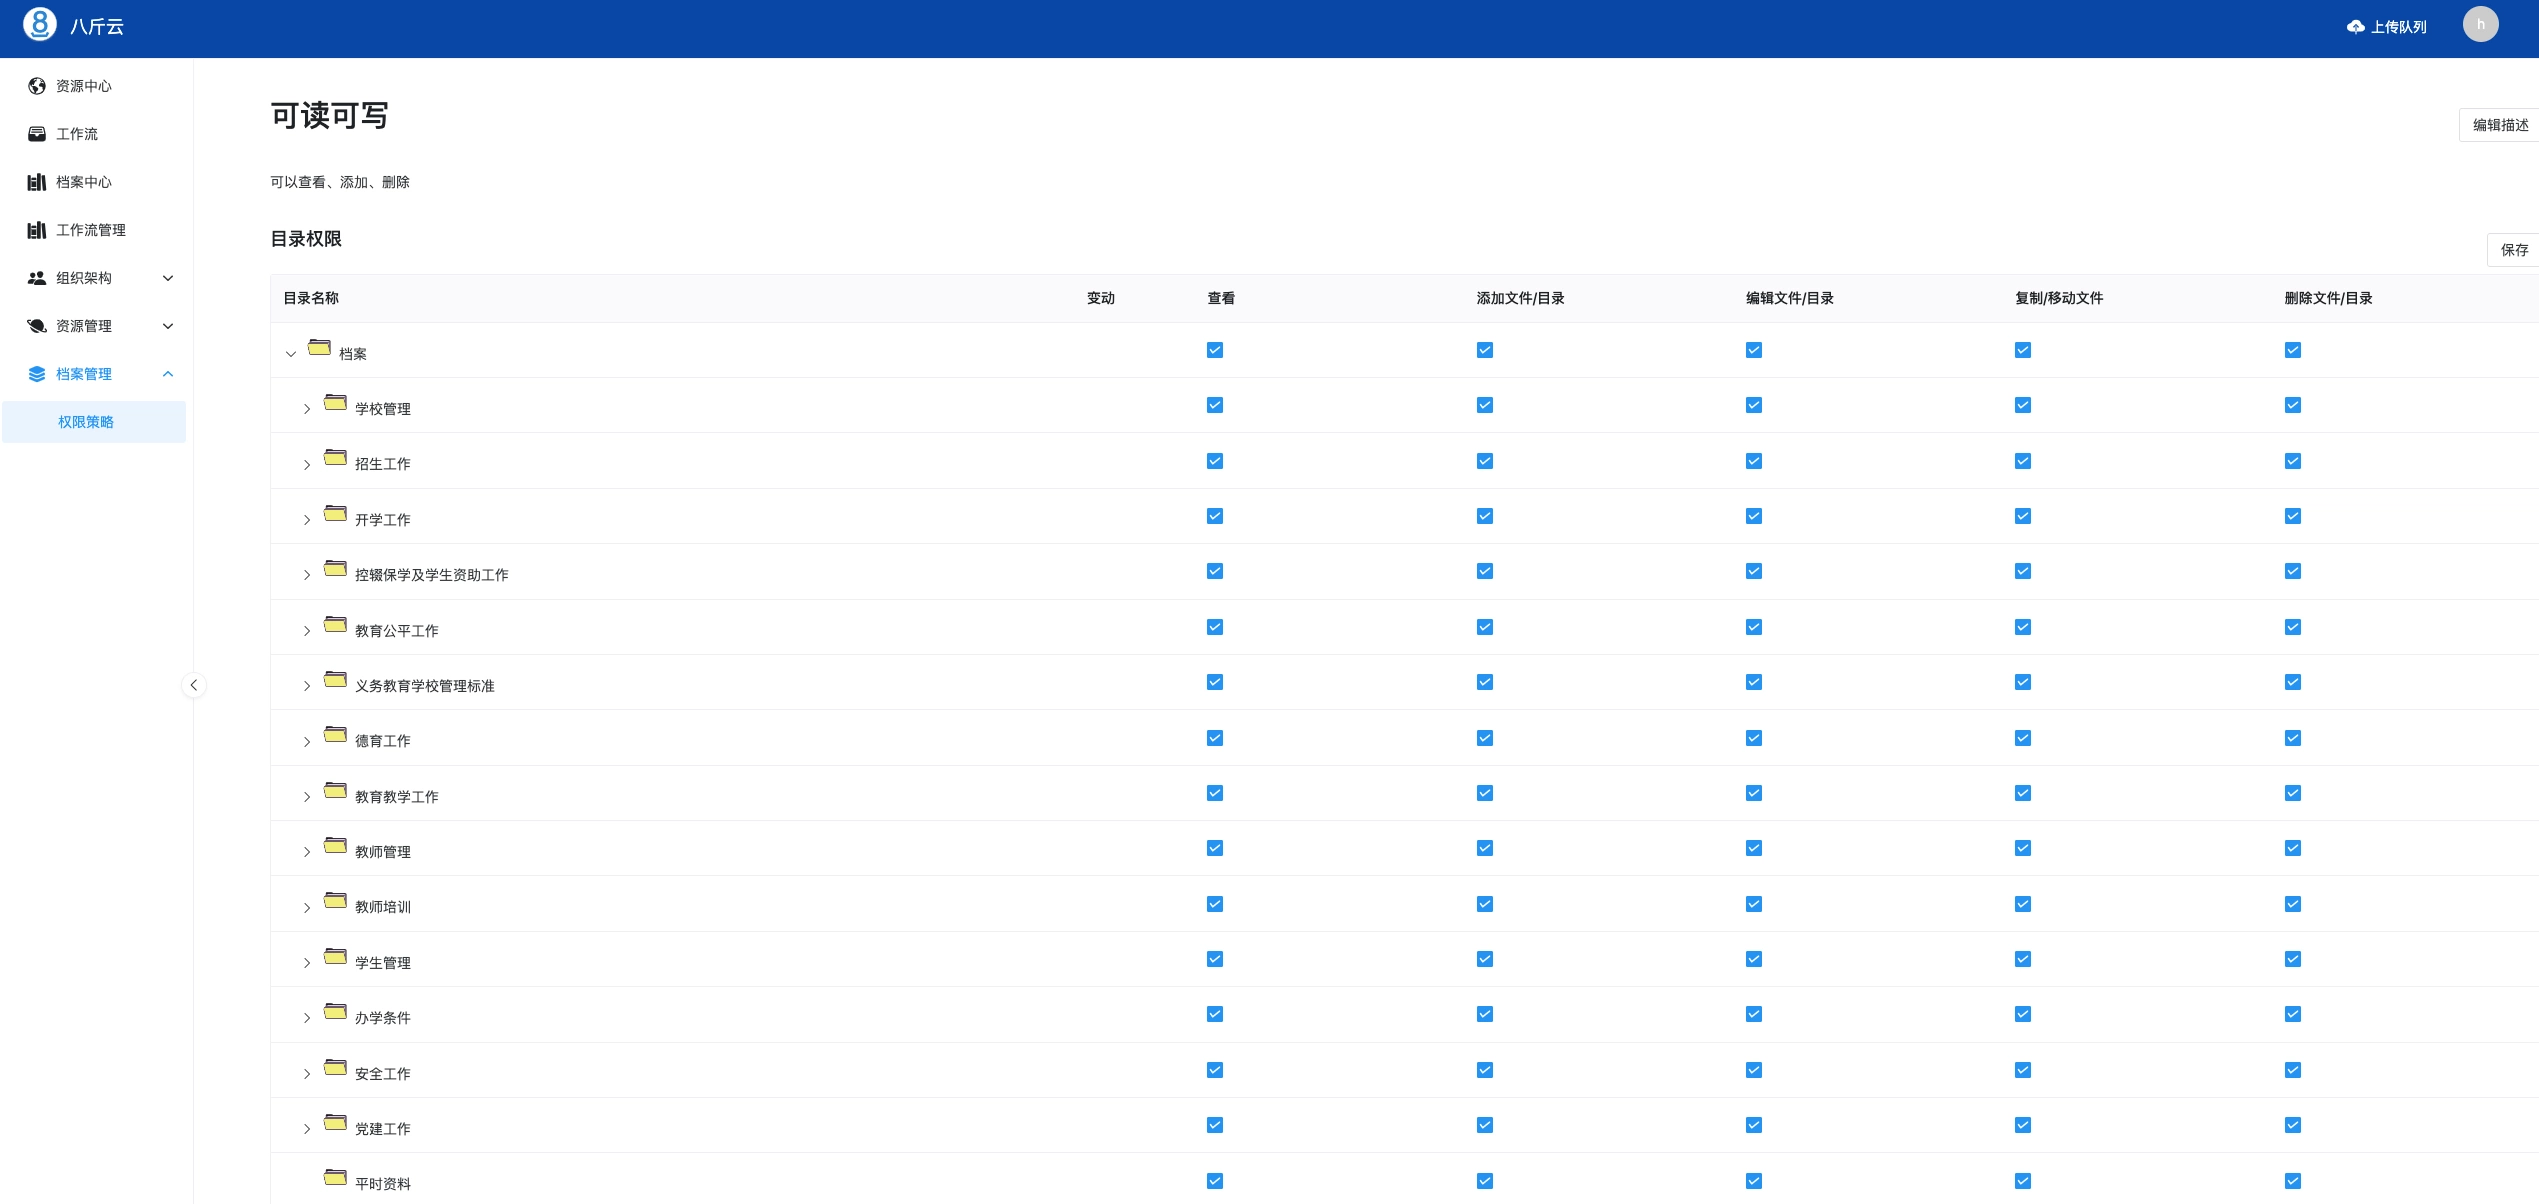Open 资源中心 globe icon in sidebar

coord(37,86)
